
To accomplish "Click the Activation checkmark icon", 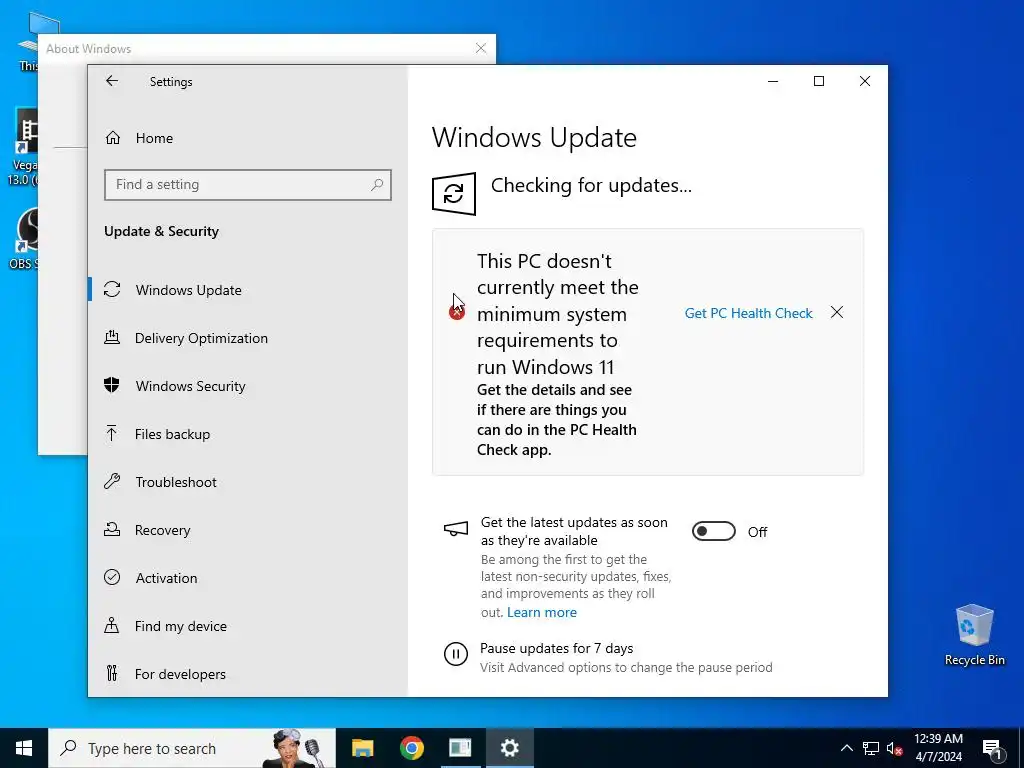I will point(112,577).
